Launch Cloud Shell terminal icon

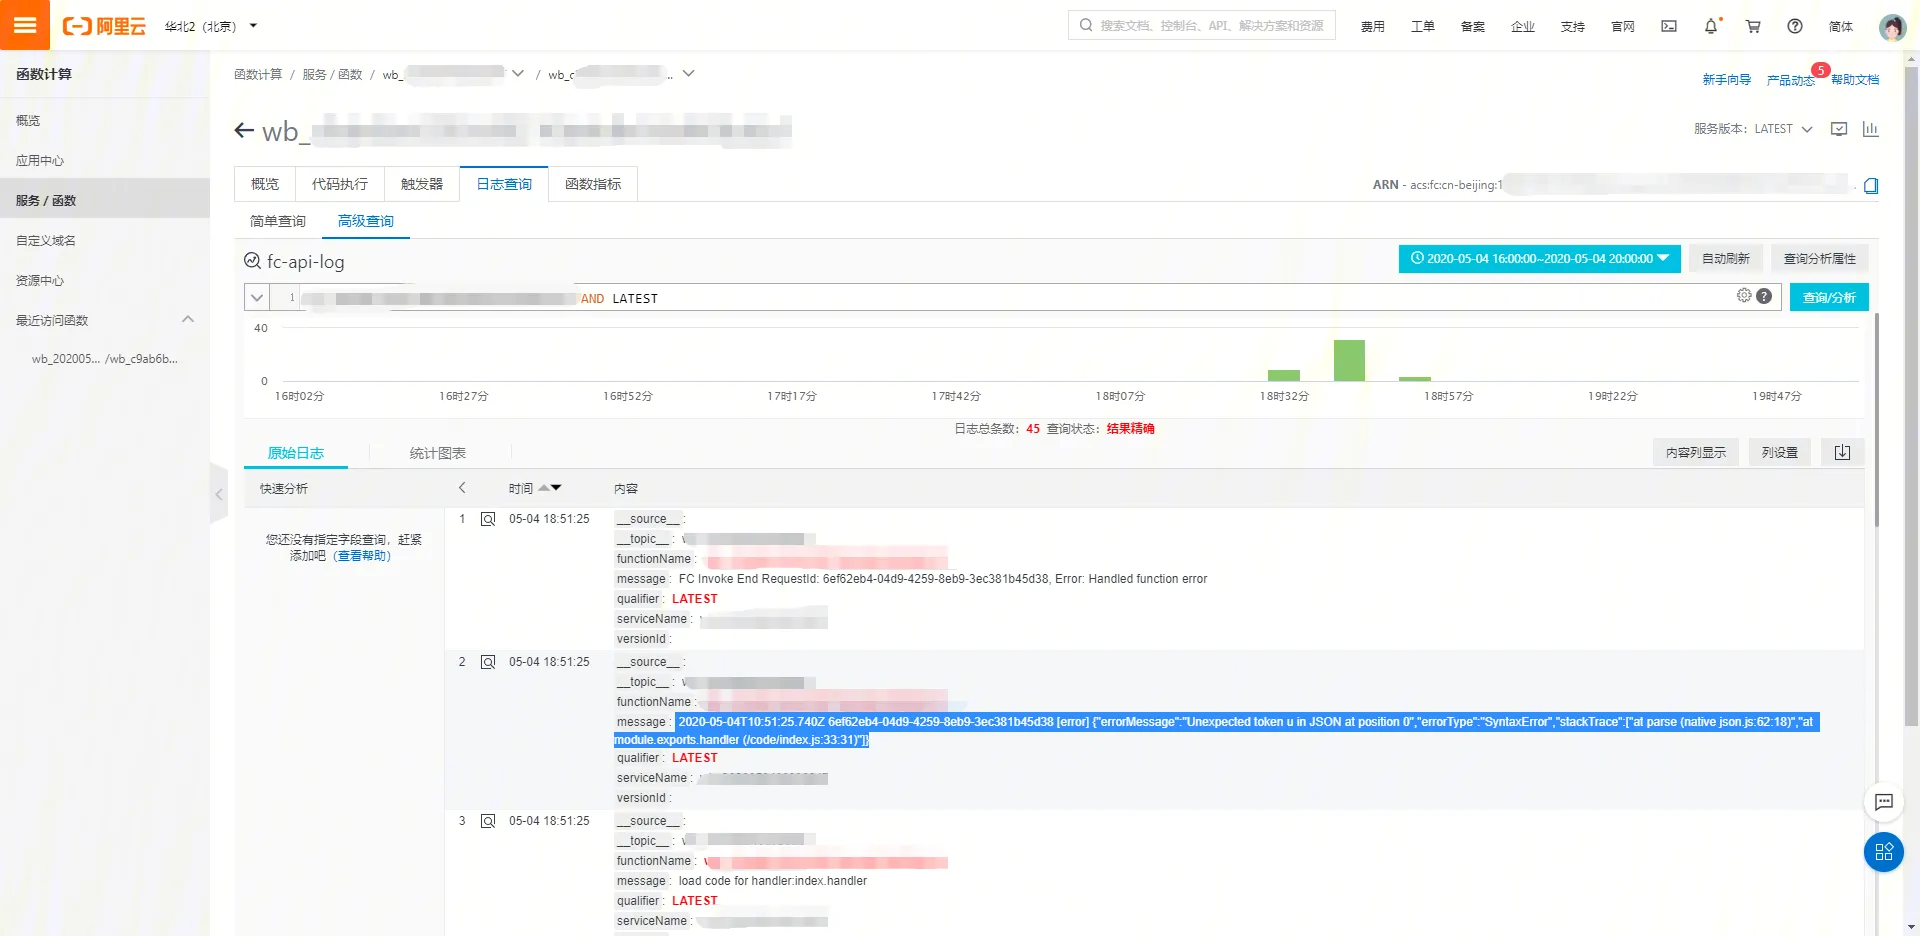(1669, 27)
